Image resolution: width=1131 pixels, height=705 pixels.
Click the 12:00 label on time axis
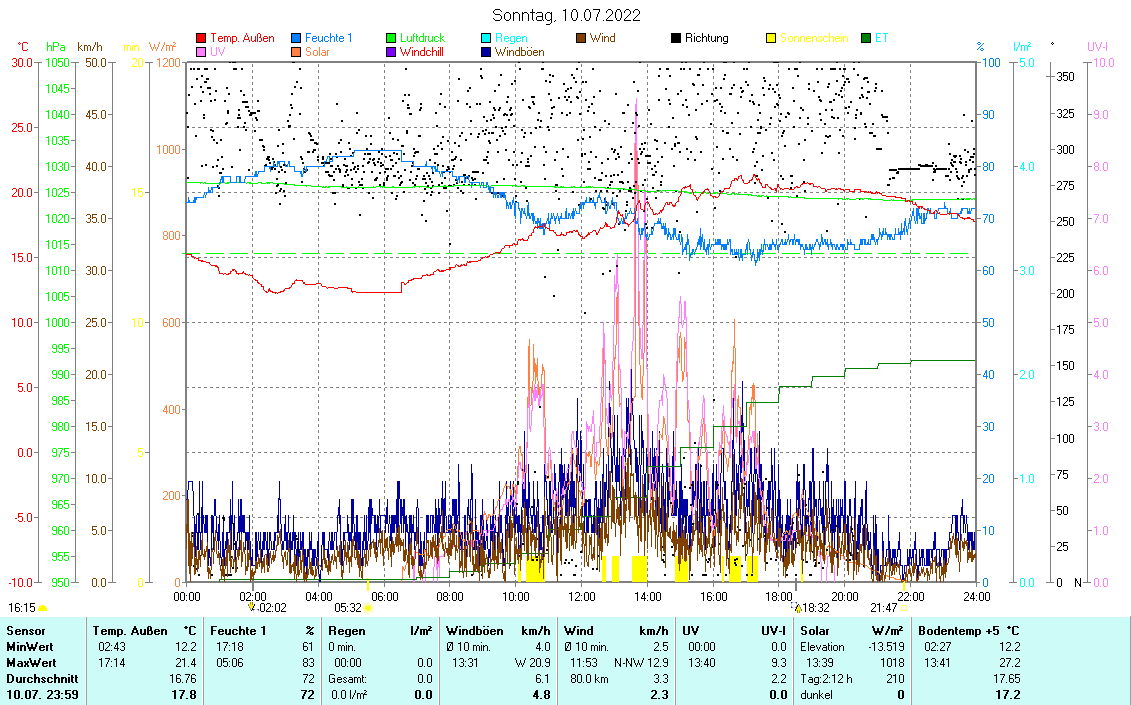[x=582, y=596]
